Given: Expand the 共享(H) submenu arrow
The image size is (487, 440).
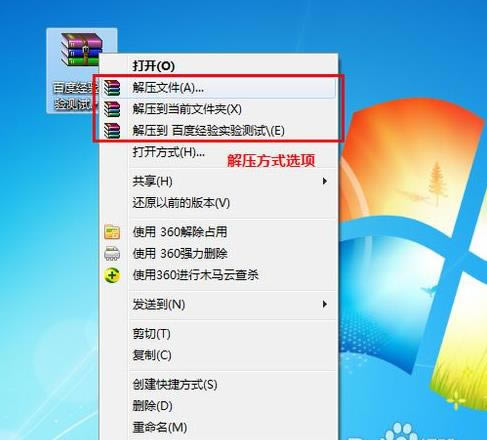Looking at the screenshot, I should [x=325, y=182].
